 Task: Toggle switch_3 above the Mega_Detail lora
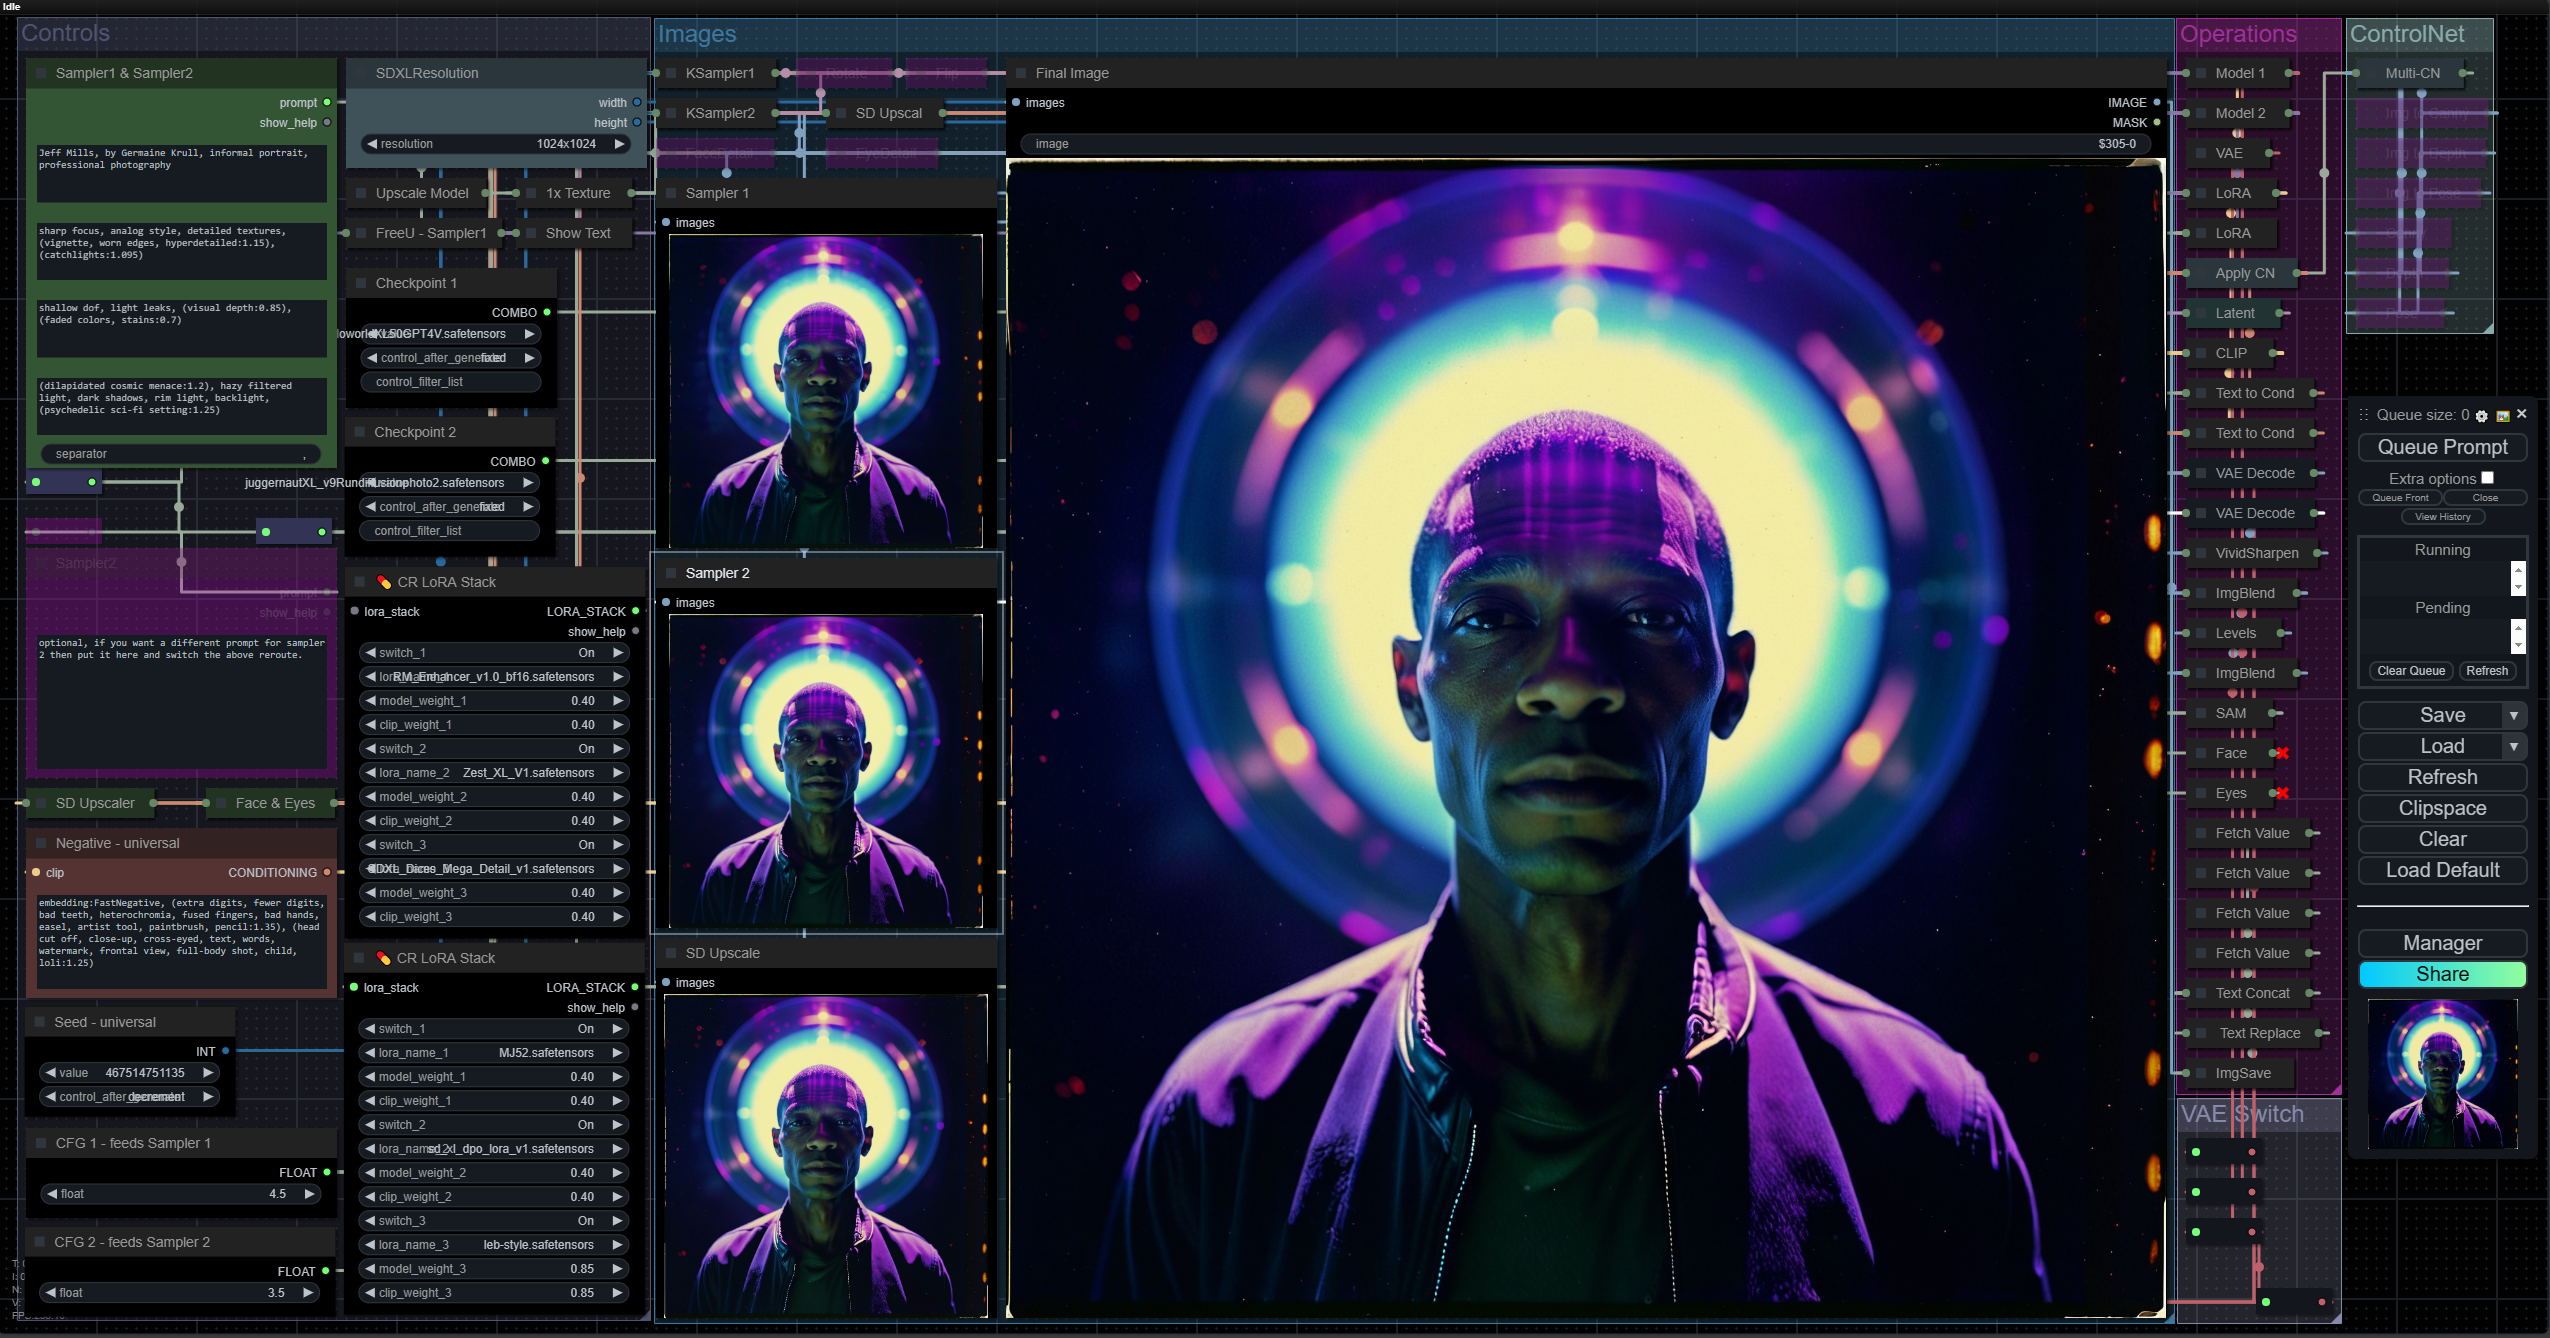coord(495,845)
